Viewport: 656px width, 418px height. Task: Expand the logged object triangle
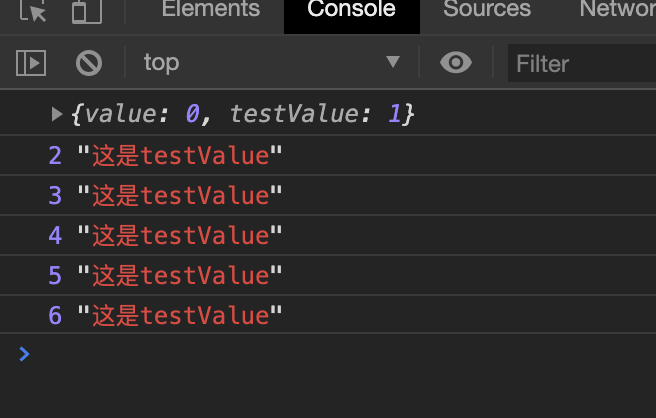point(57,115)
